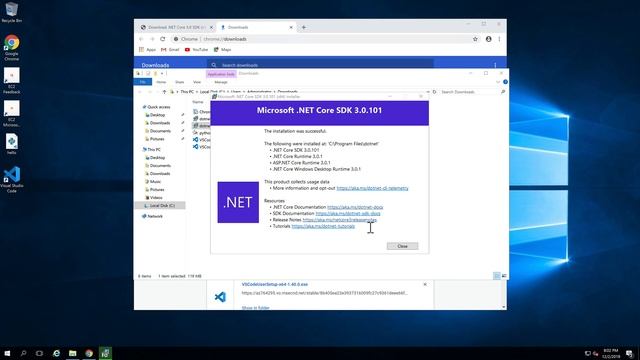The width and height of the screenshot is (640, 360).
Task: Open the Windows Start menu
Action: coord(7,353)
